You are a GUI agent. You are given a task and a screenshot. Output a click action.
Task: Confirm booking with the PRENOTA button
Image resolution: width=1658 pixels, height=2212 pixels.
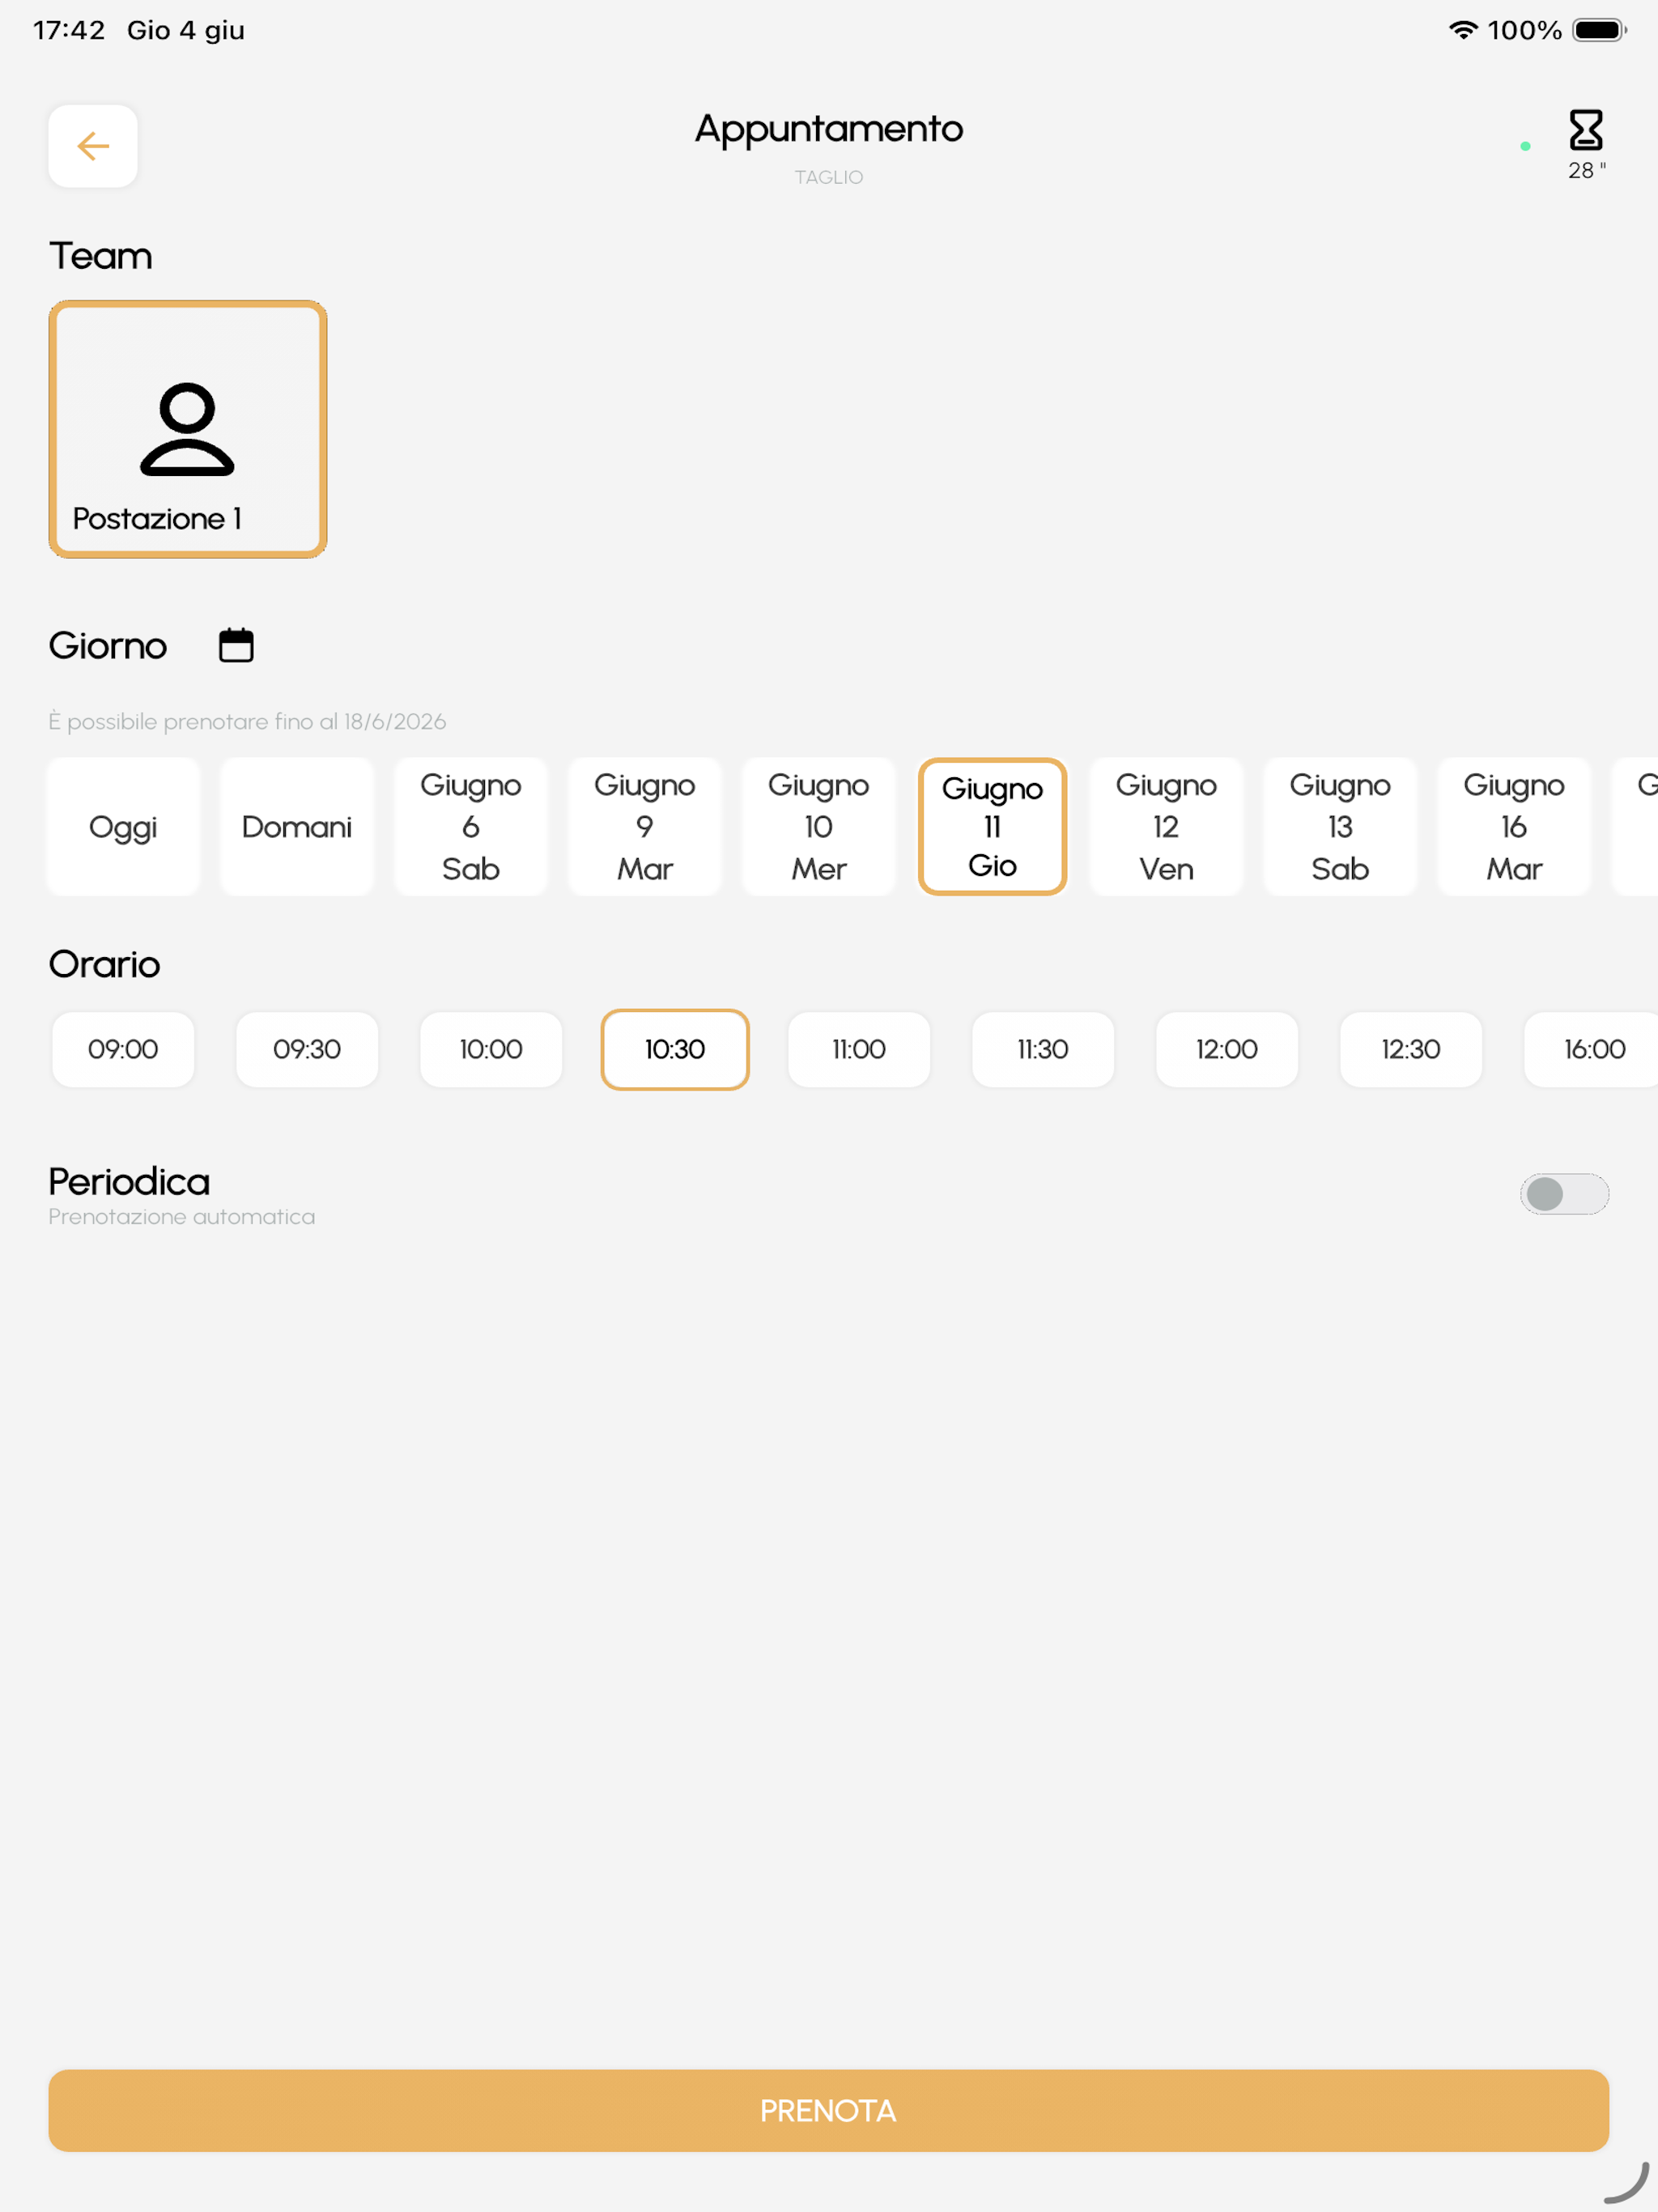[x=829, y=2110]
